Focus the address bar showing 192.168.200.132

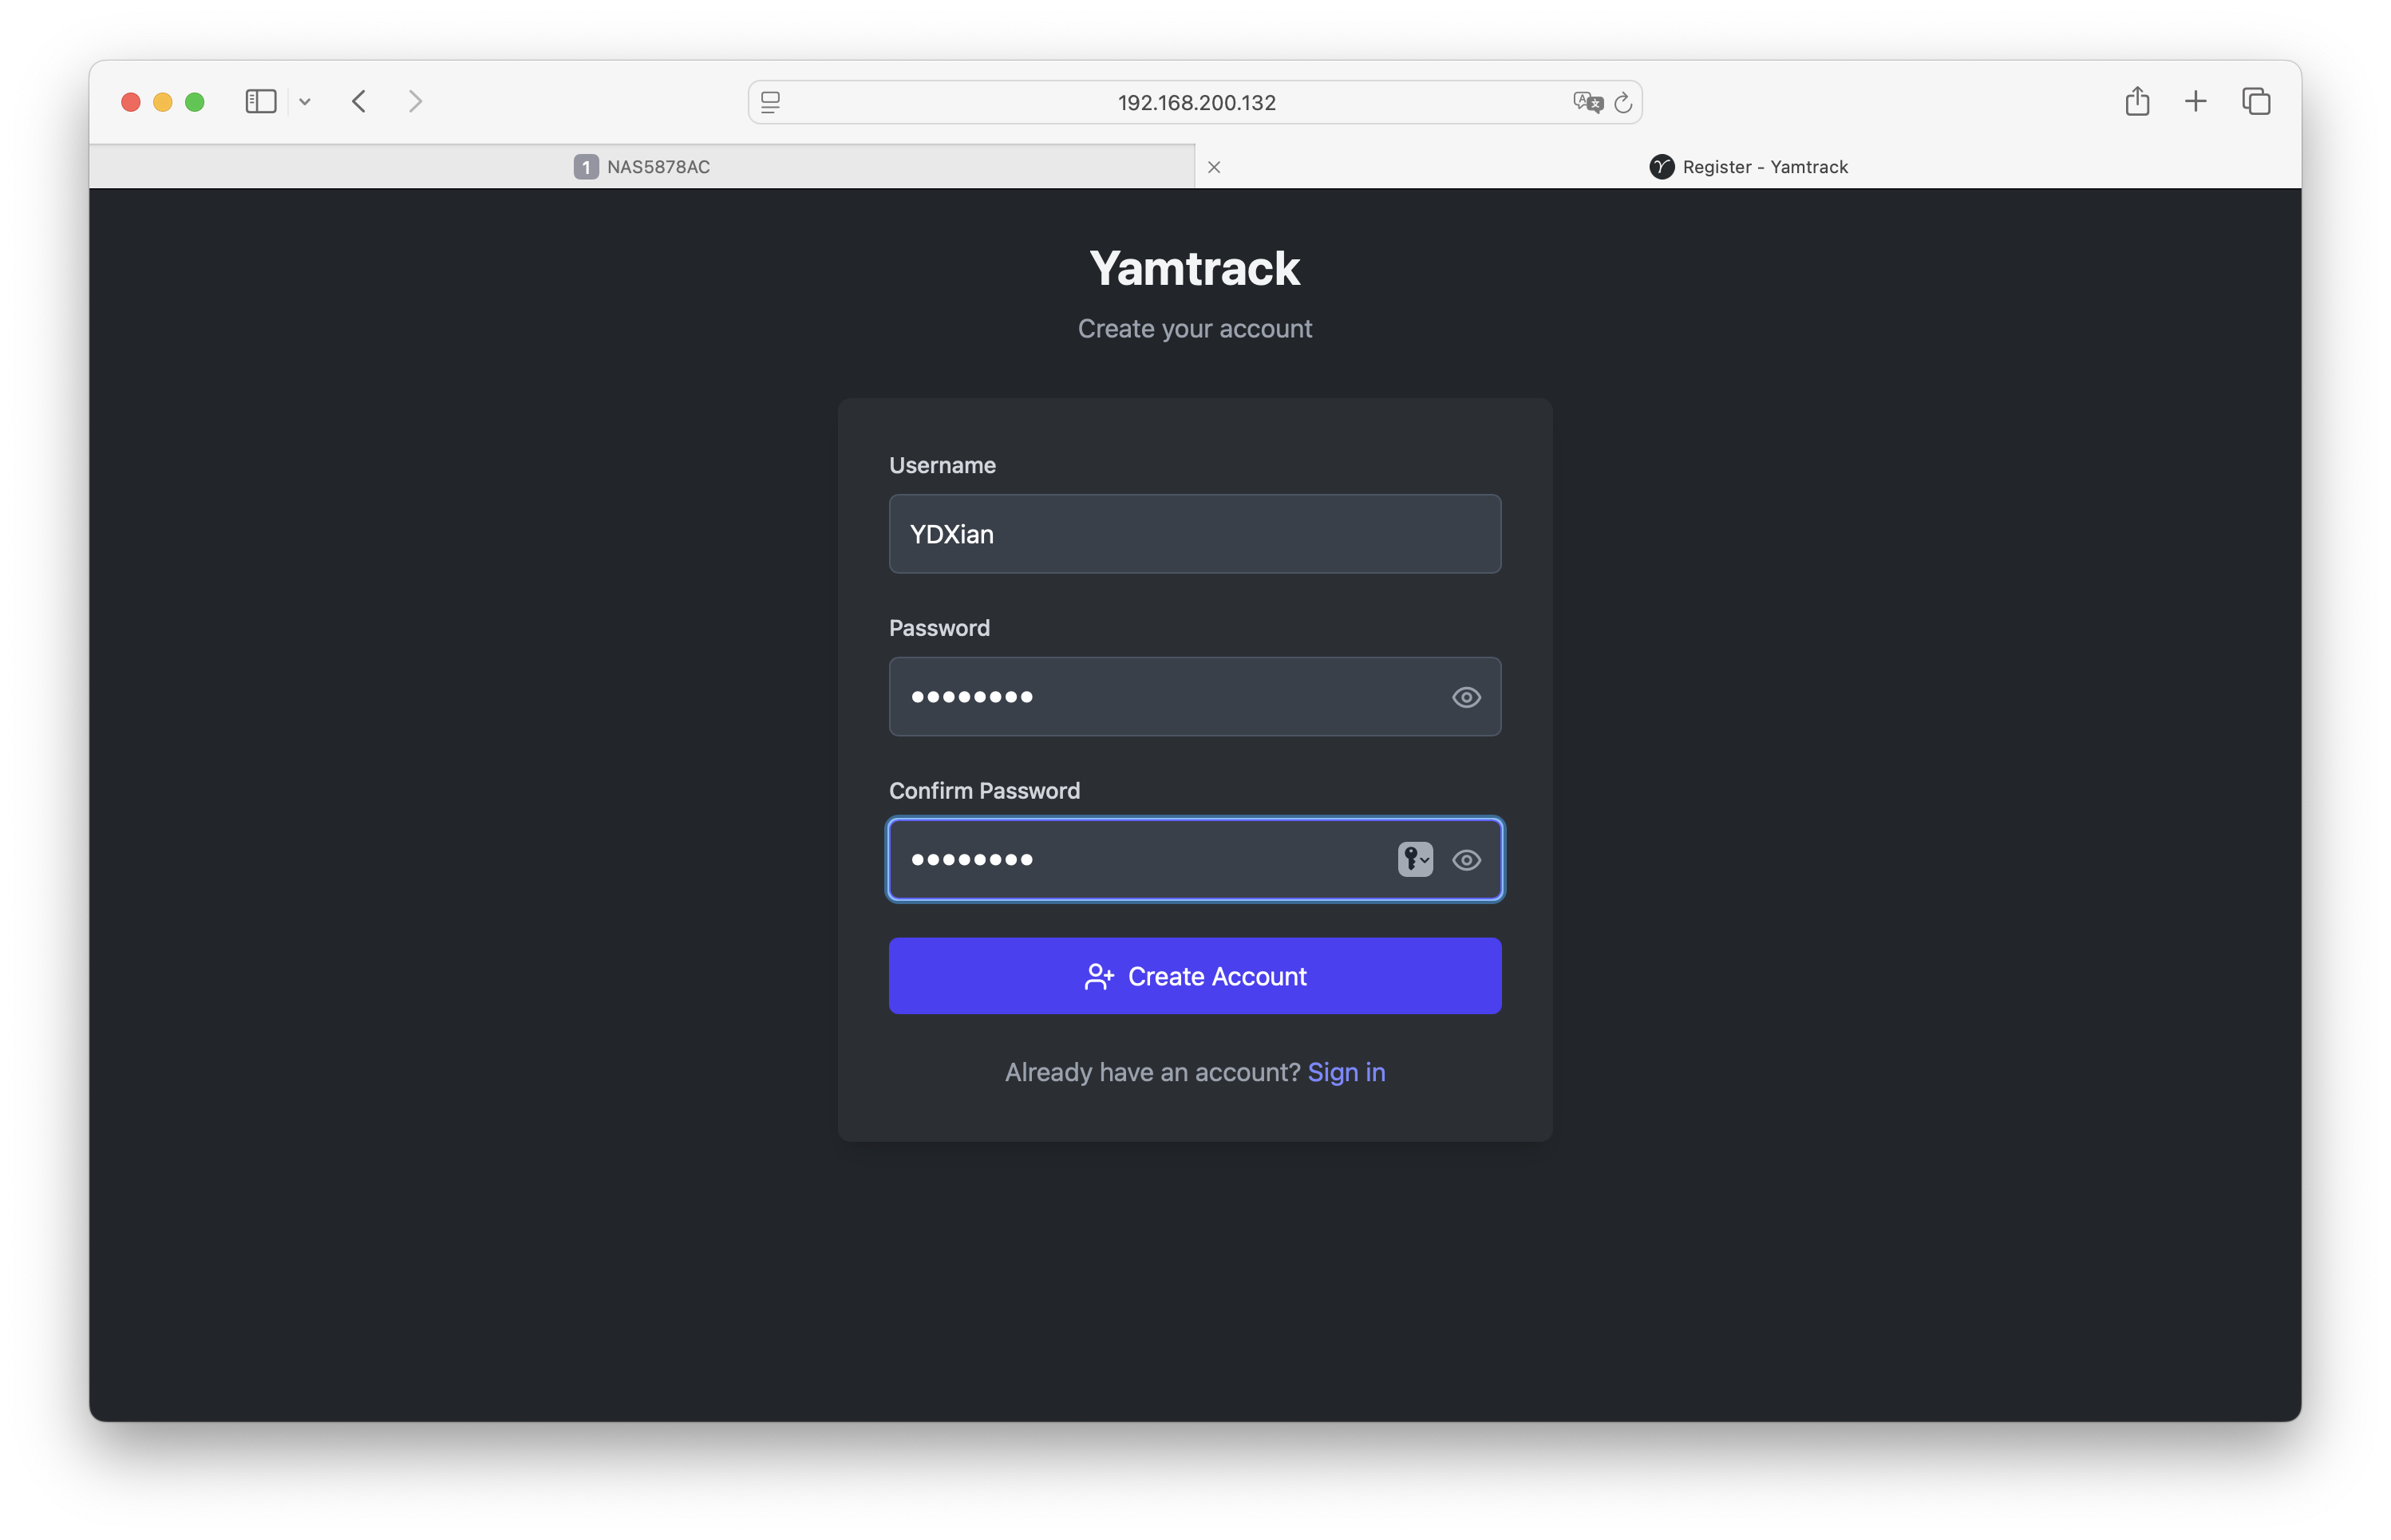tap(1195, 102)
